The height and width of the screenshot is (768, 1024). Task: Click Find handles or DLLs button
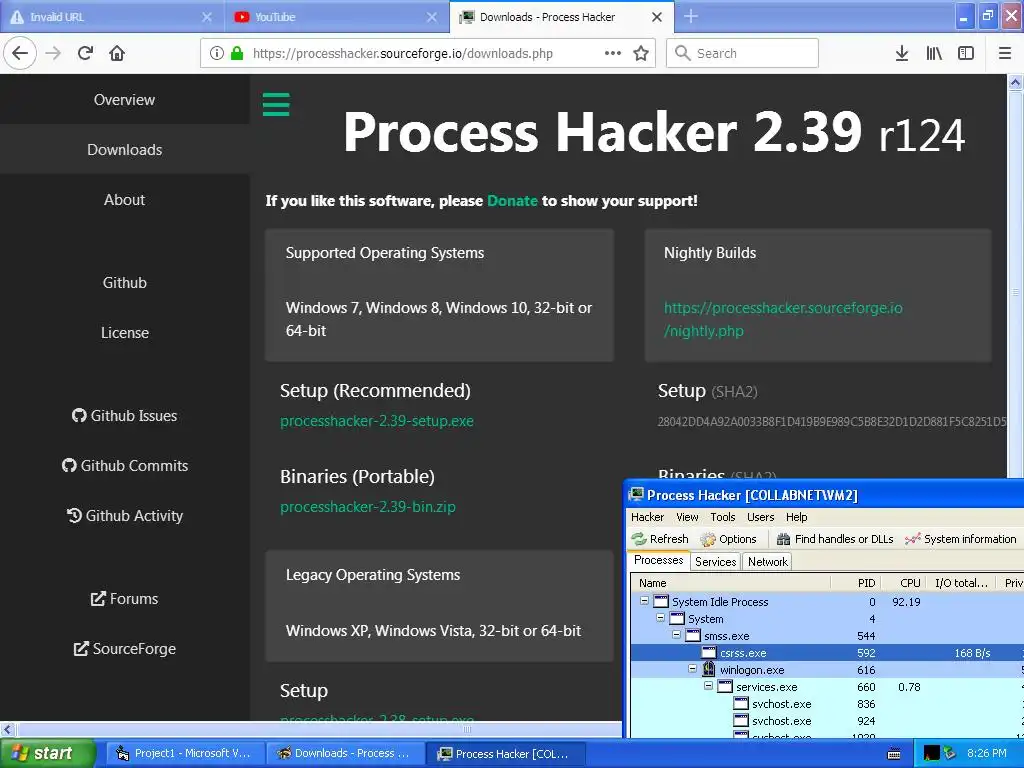tap(835, 539)
